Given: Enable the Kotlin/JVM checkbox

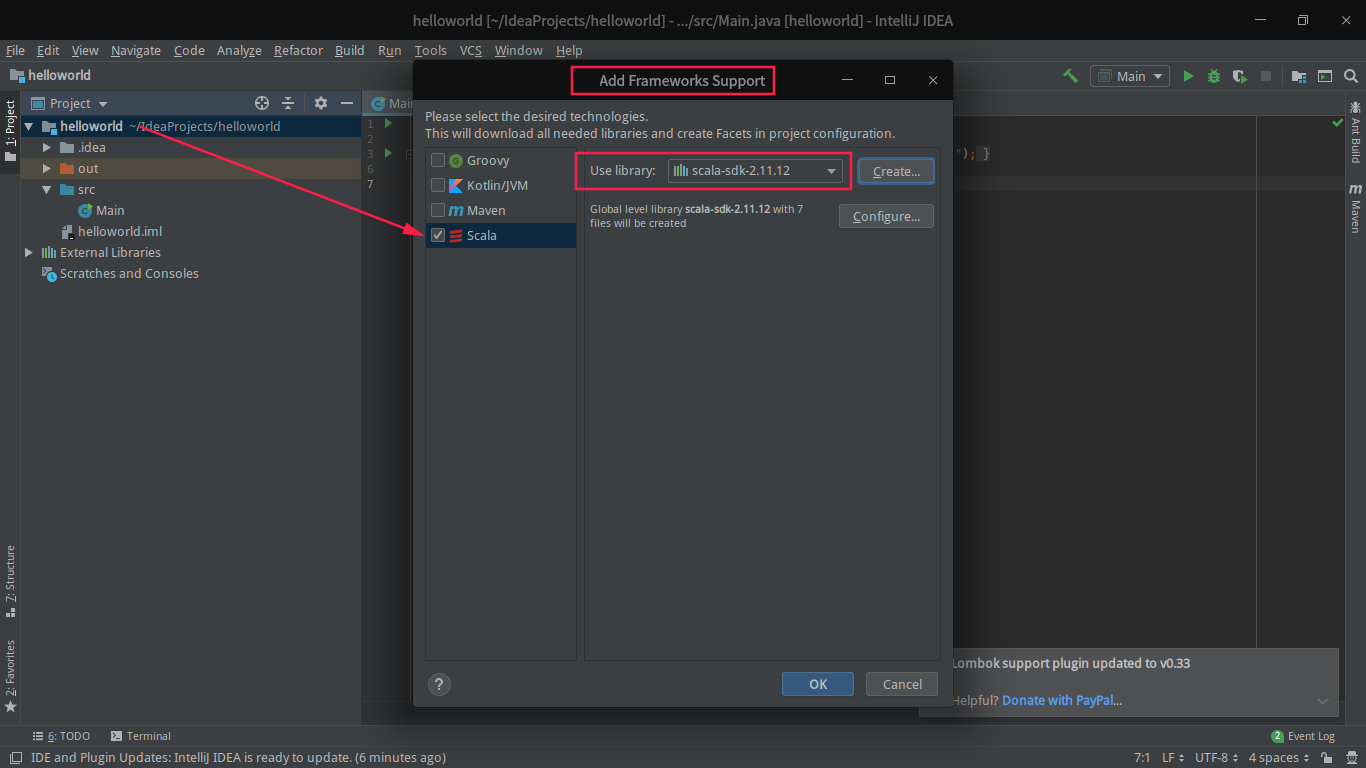Looking at the screenshot, I should pos(438,185).
